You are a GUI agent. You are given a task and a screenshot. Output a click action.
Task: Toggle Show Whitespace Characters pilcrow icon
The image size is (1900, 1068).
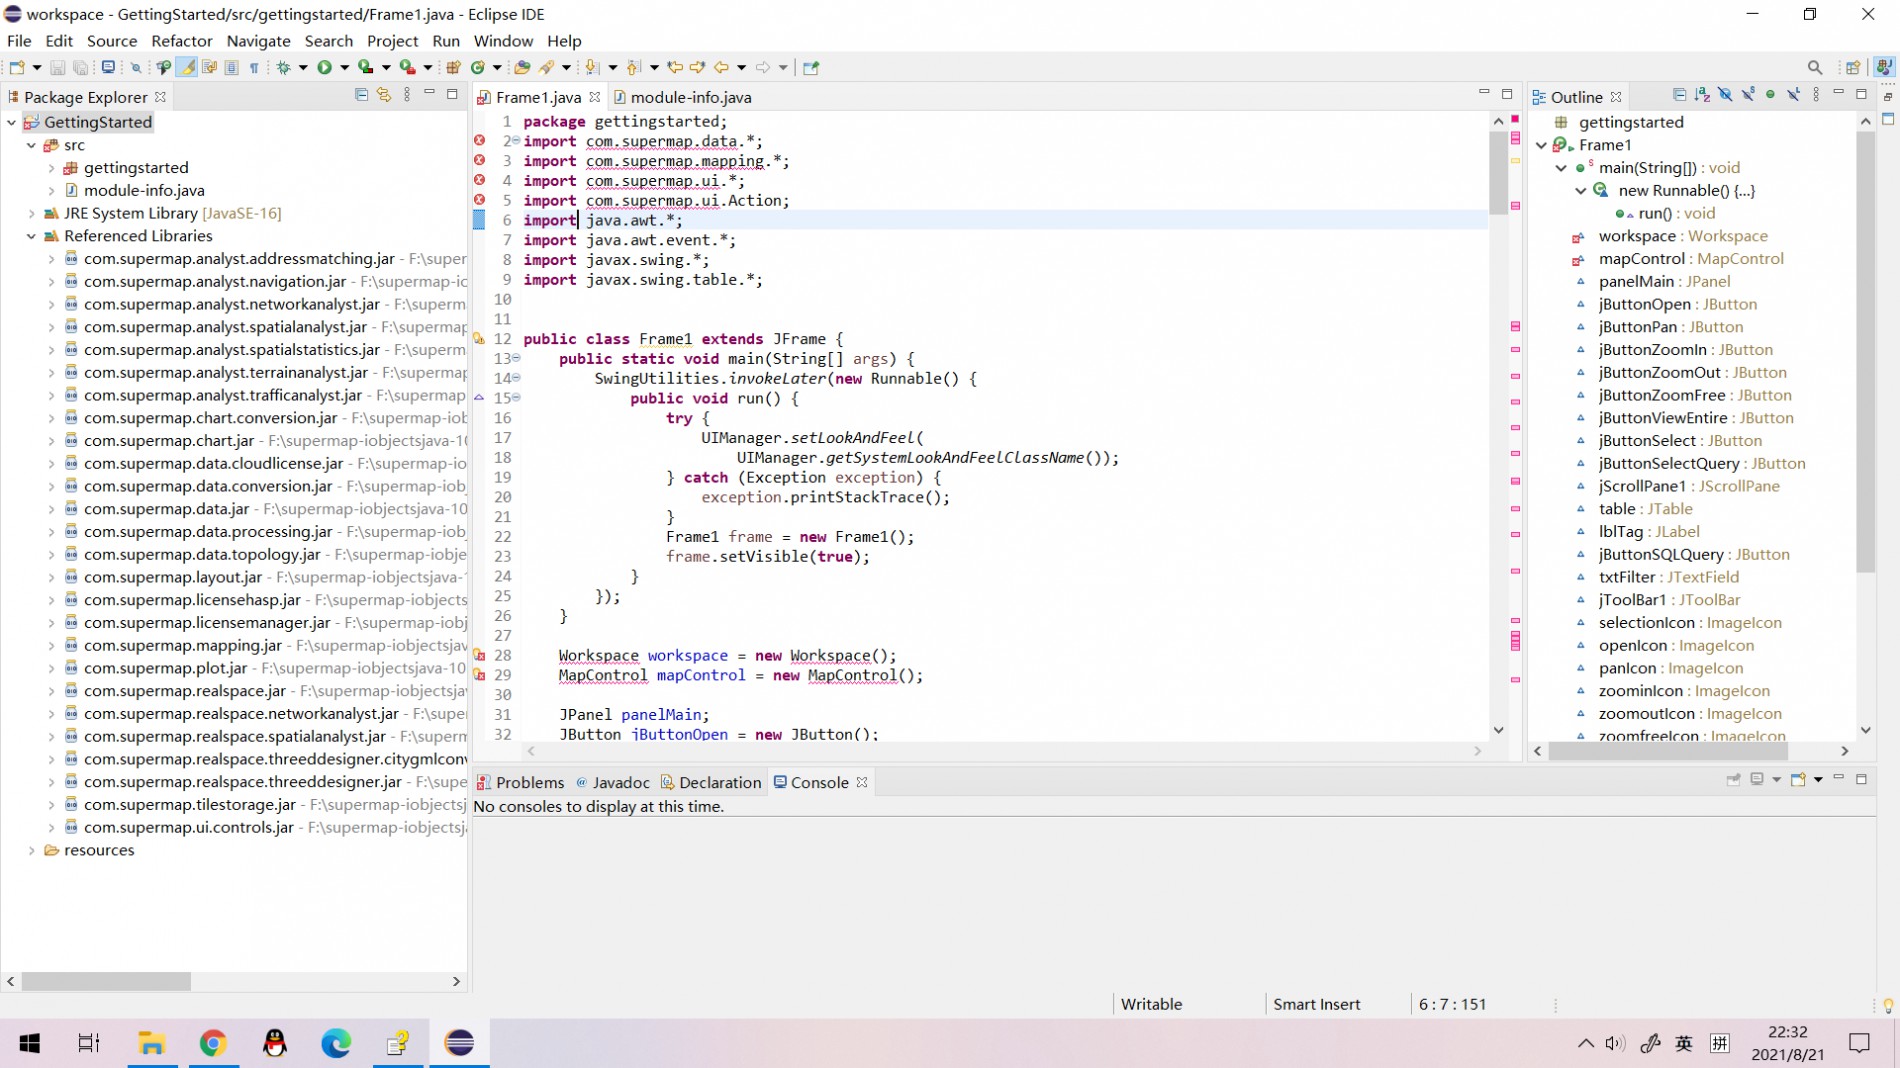(x=254, y=68)
